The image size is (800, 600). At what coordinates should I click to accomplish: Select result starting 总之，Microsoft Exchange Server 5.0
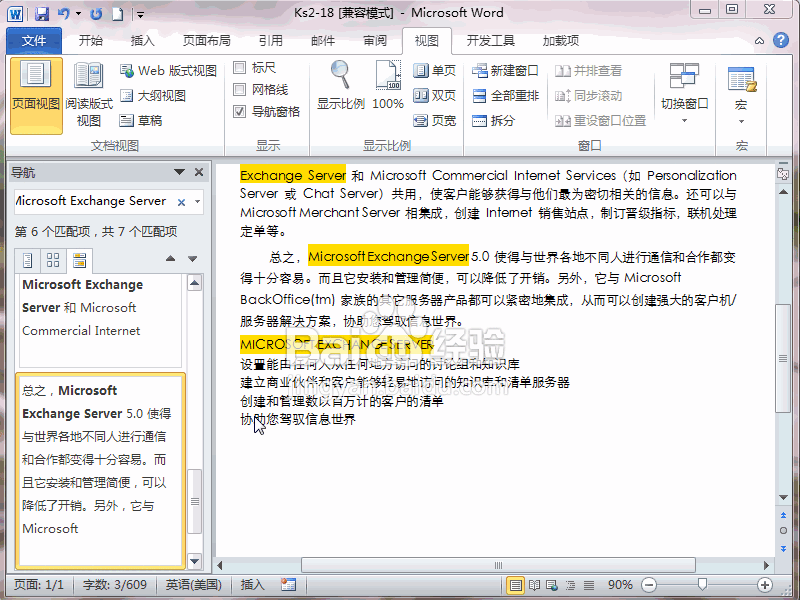101,471
